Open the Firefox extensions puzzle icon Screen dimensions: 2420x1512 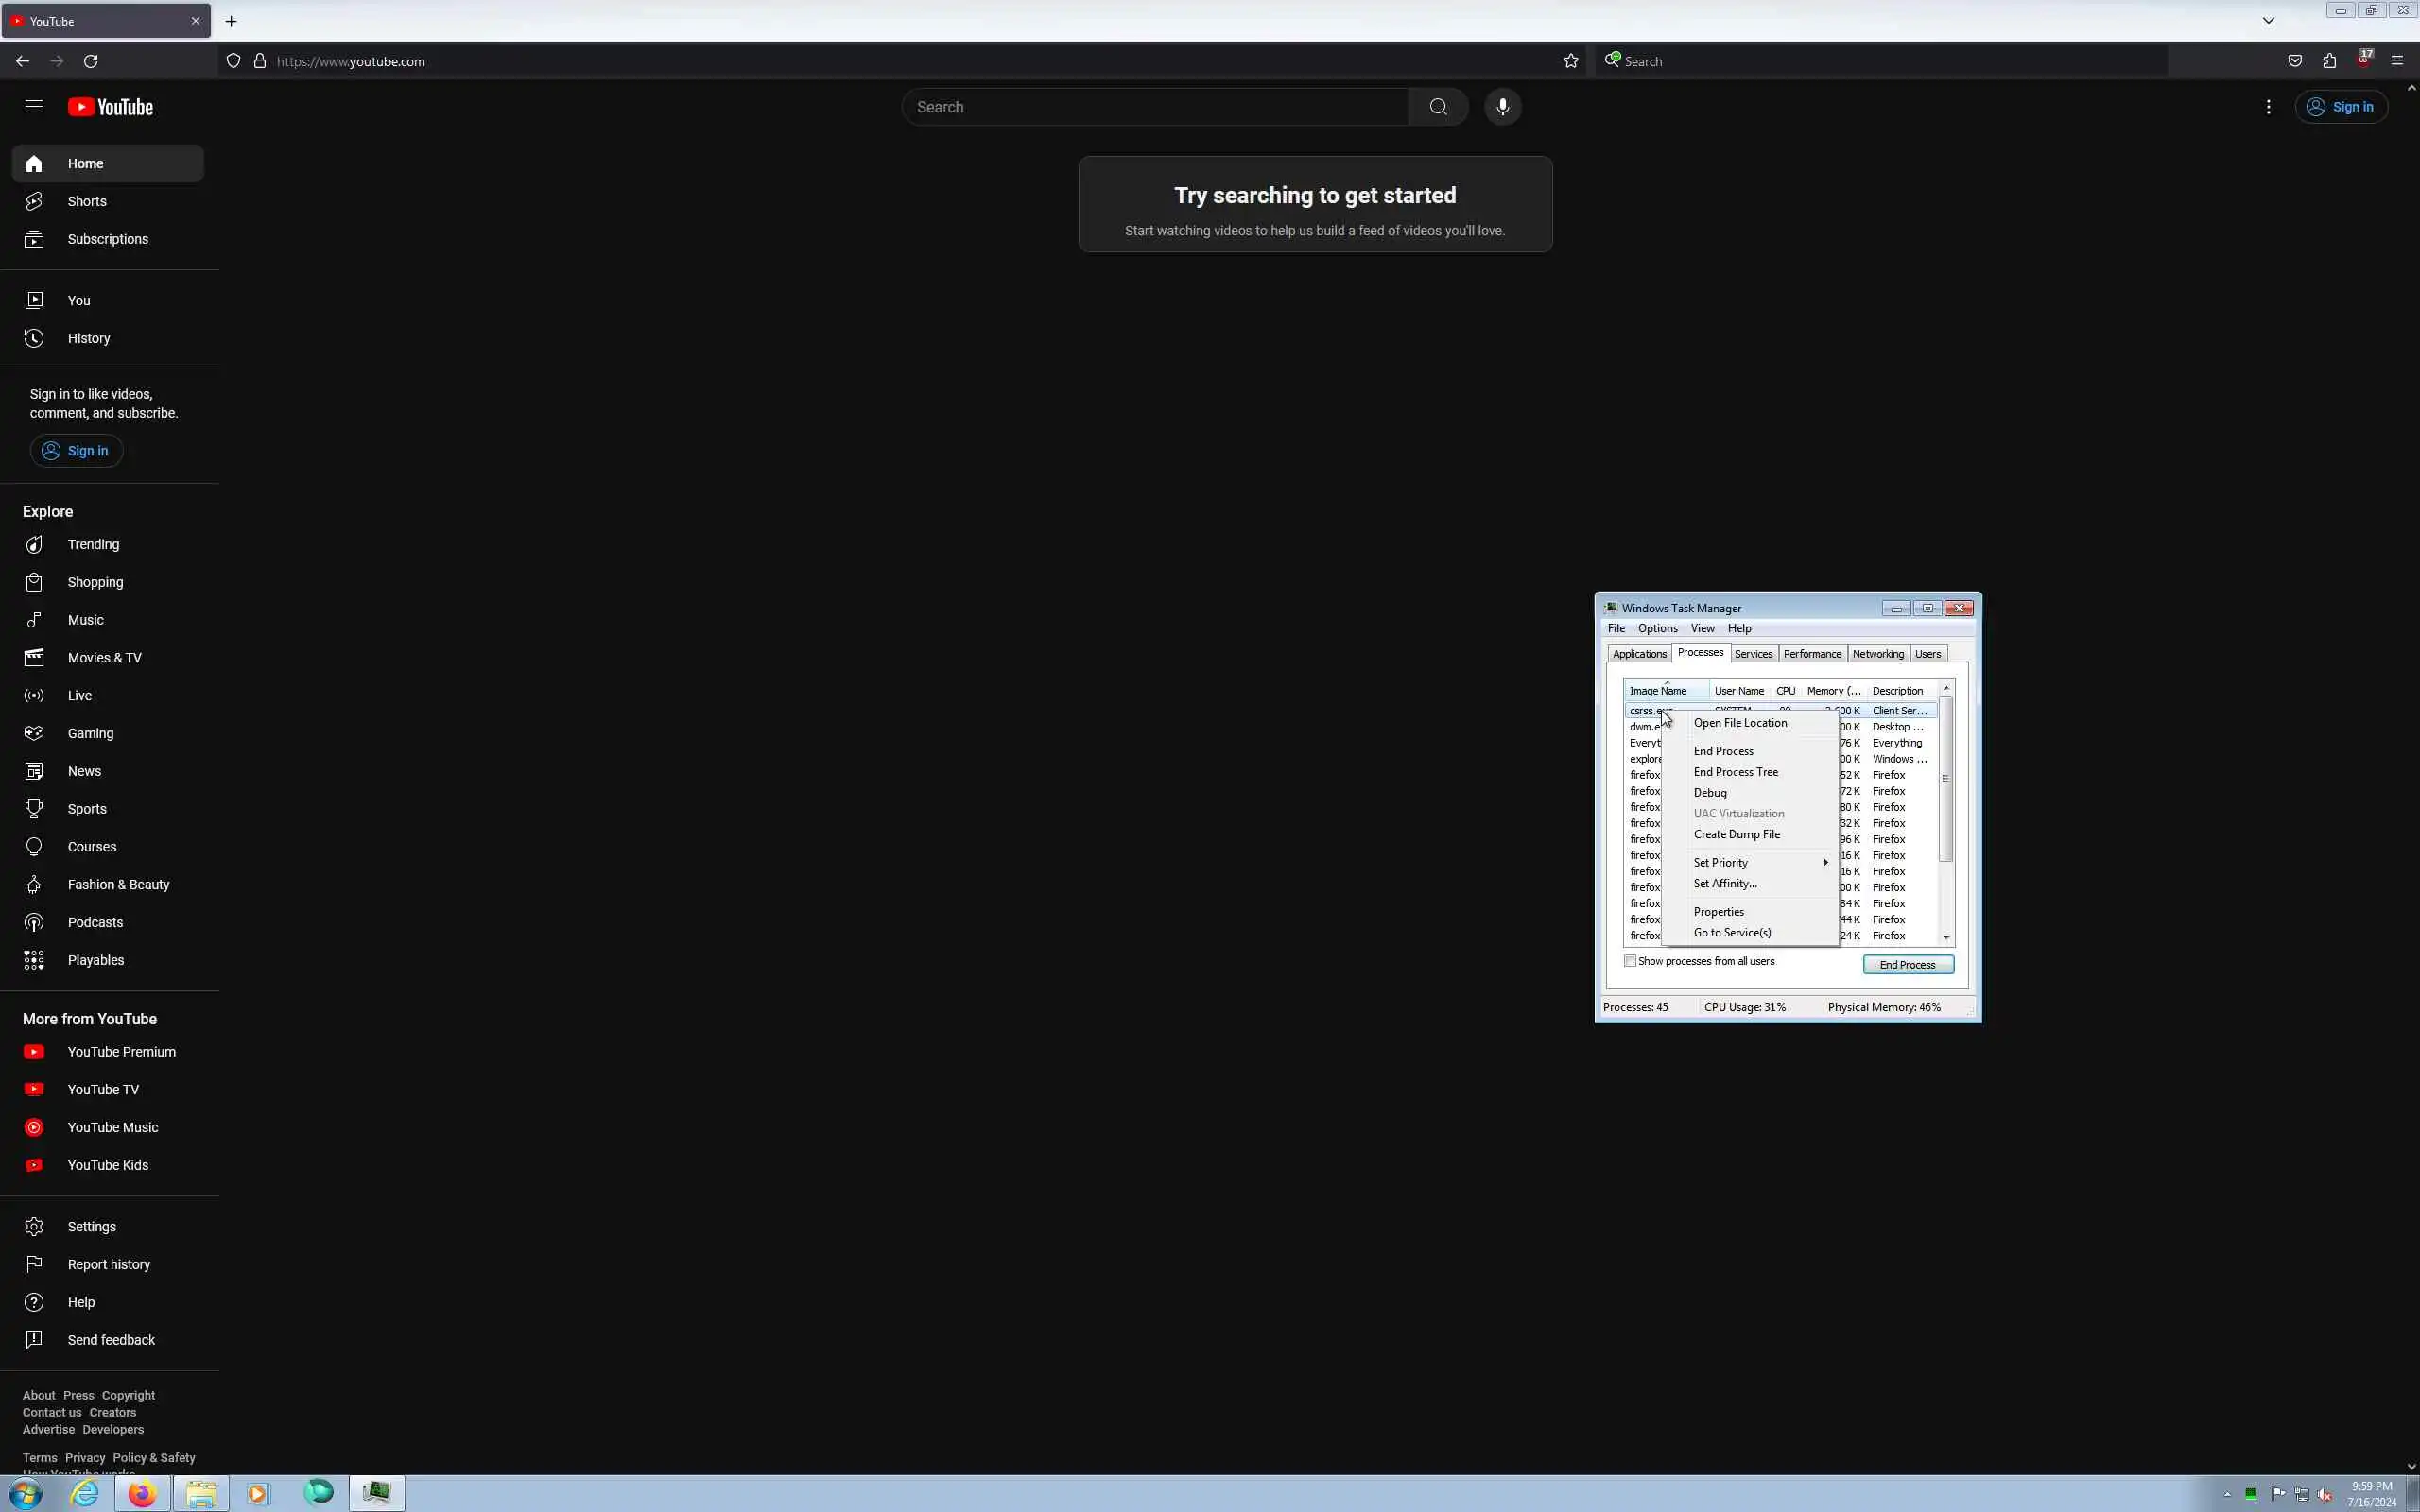click(2329, 61)
